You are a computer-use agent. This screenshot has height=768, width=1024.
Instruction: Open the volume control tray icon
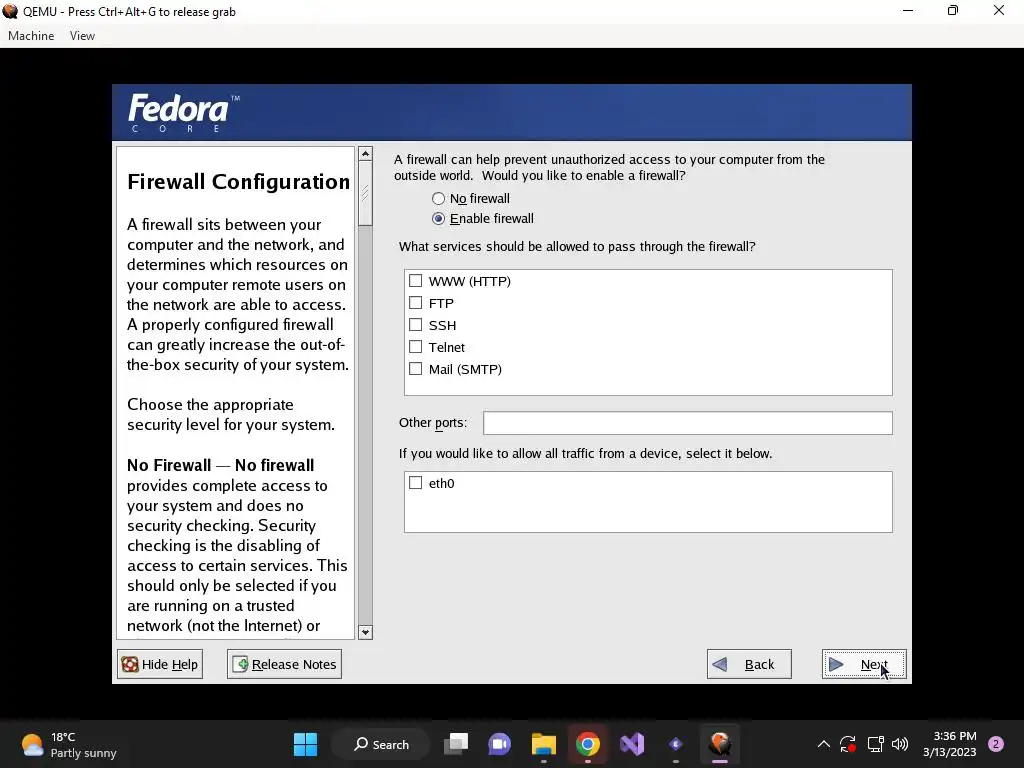point(900,744)
